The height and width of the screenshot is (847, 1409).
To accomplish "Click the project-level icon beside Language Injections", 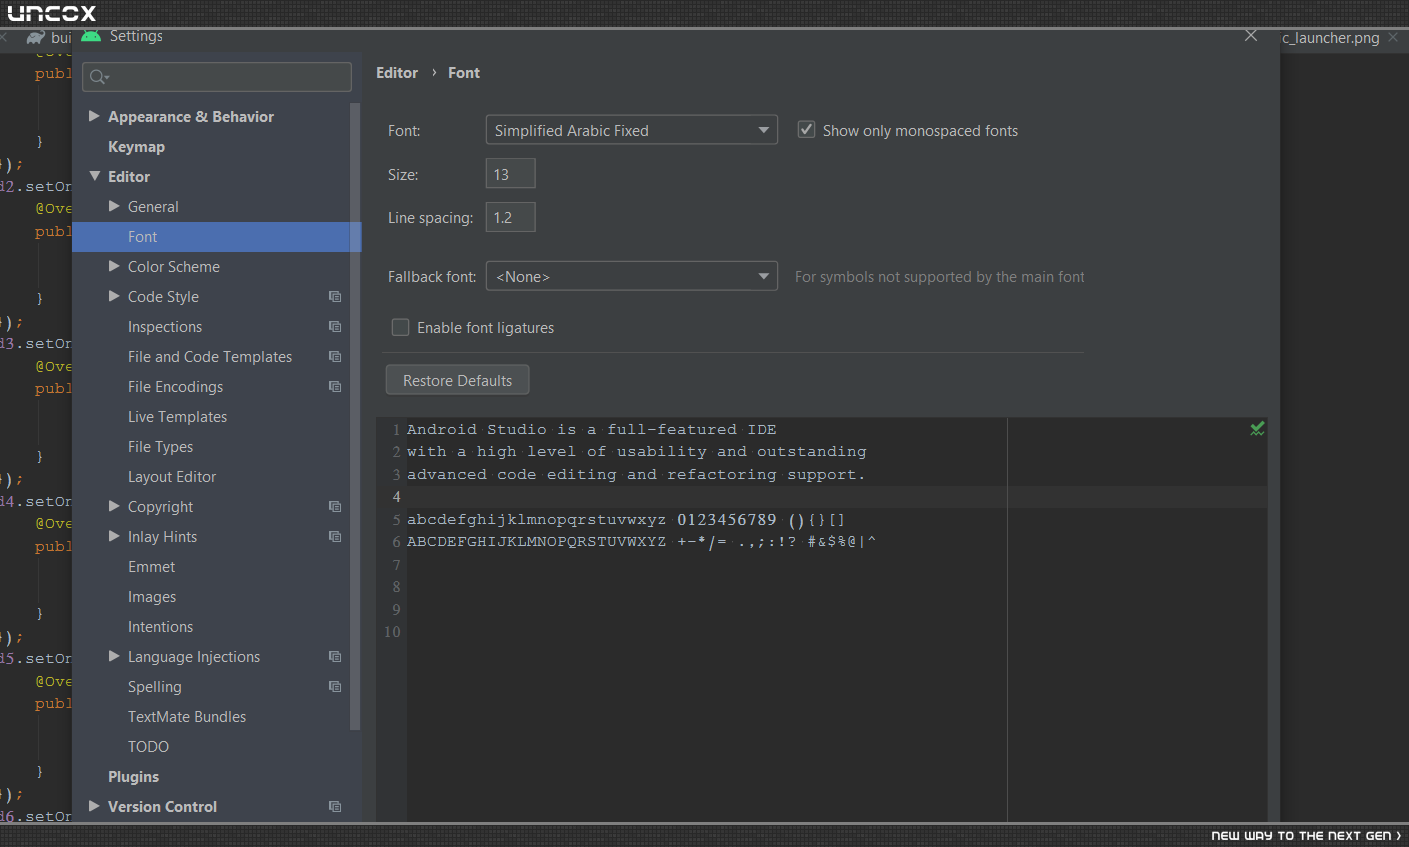I will point(335,657).
